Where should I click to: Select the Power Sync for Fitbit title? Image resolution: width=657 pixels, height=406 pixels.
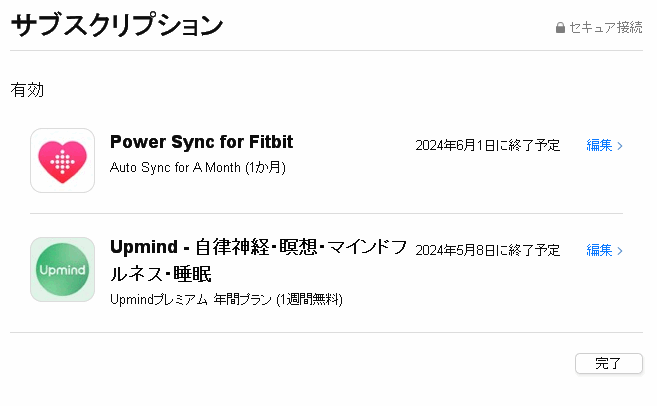tap(201, 141)
